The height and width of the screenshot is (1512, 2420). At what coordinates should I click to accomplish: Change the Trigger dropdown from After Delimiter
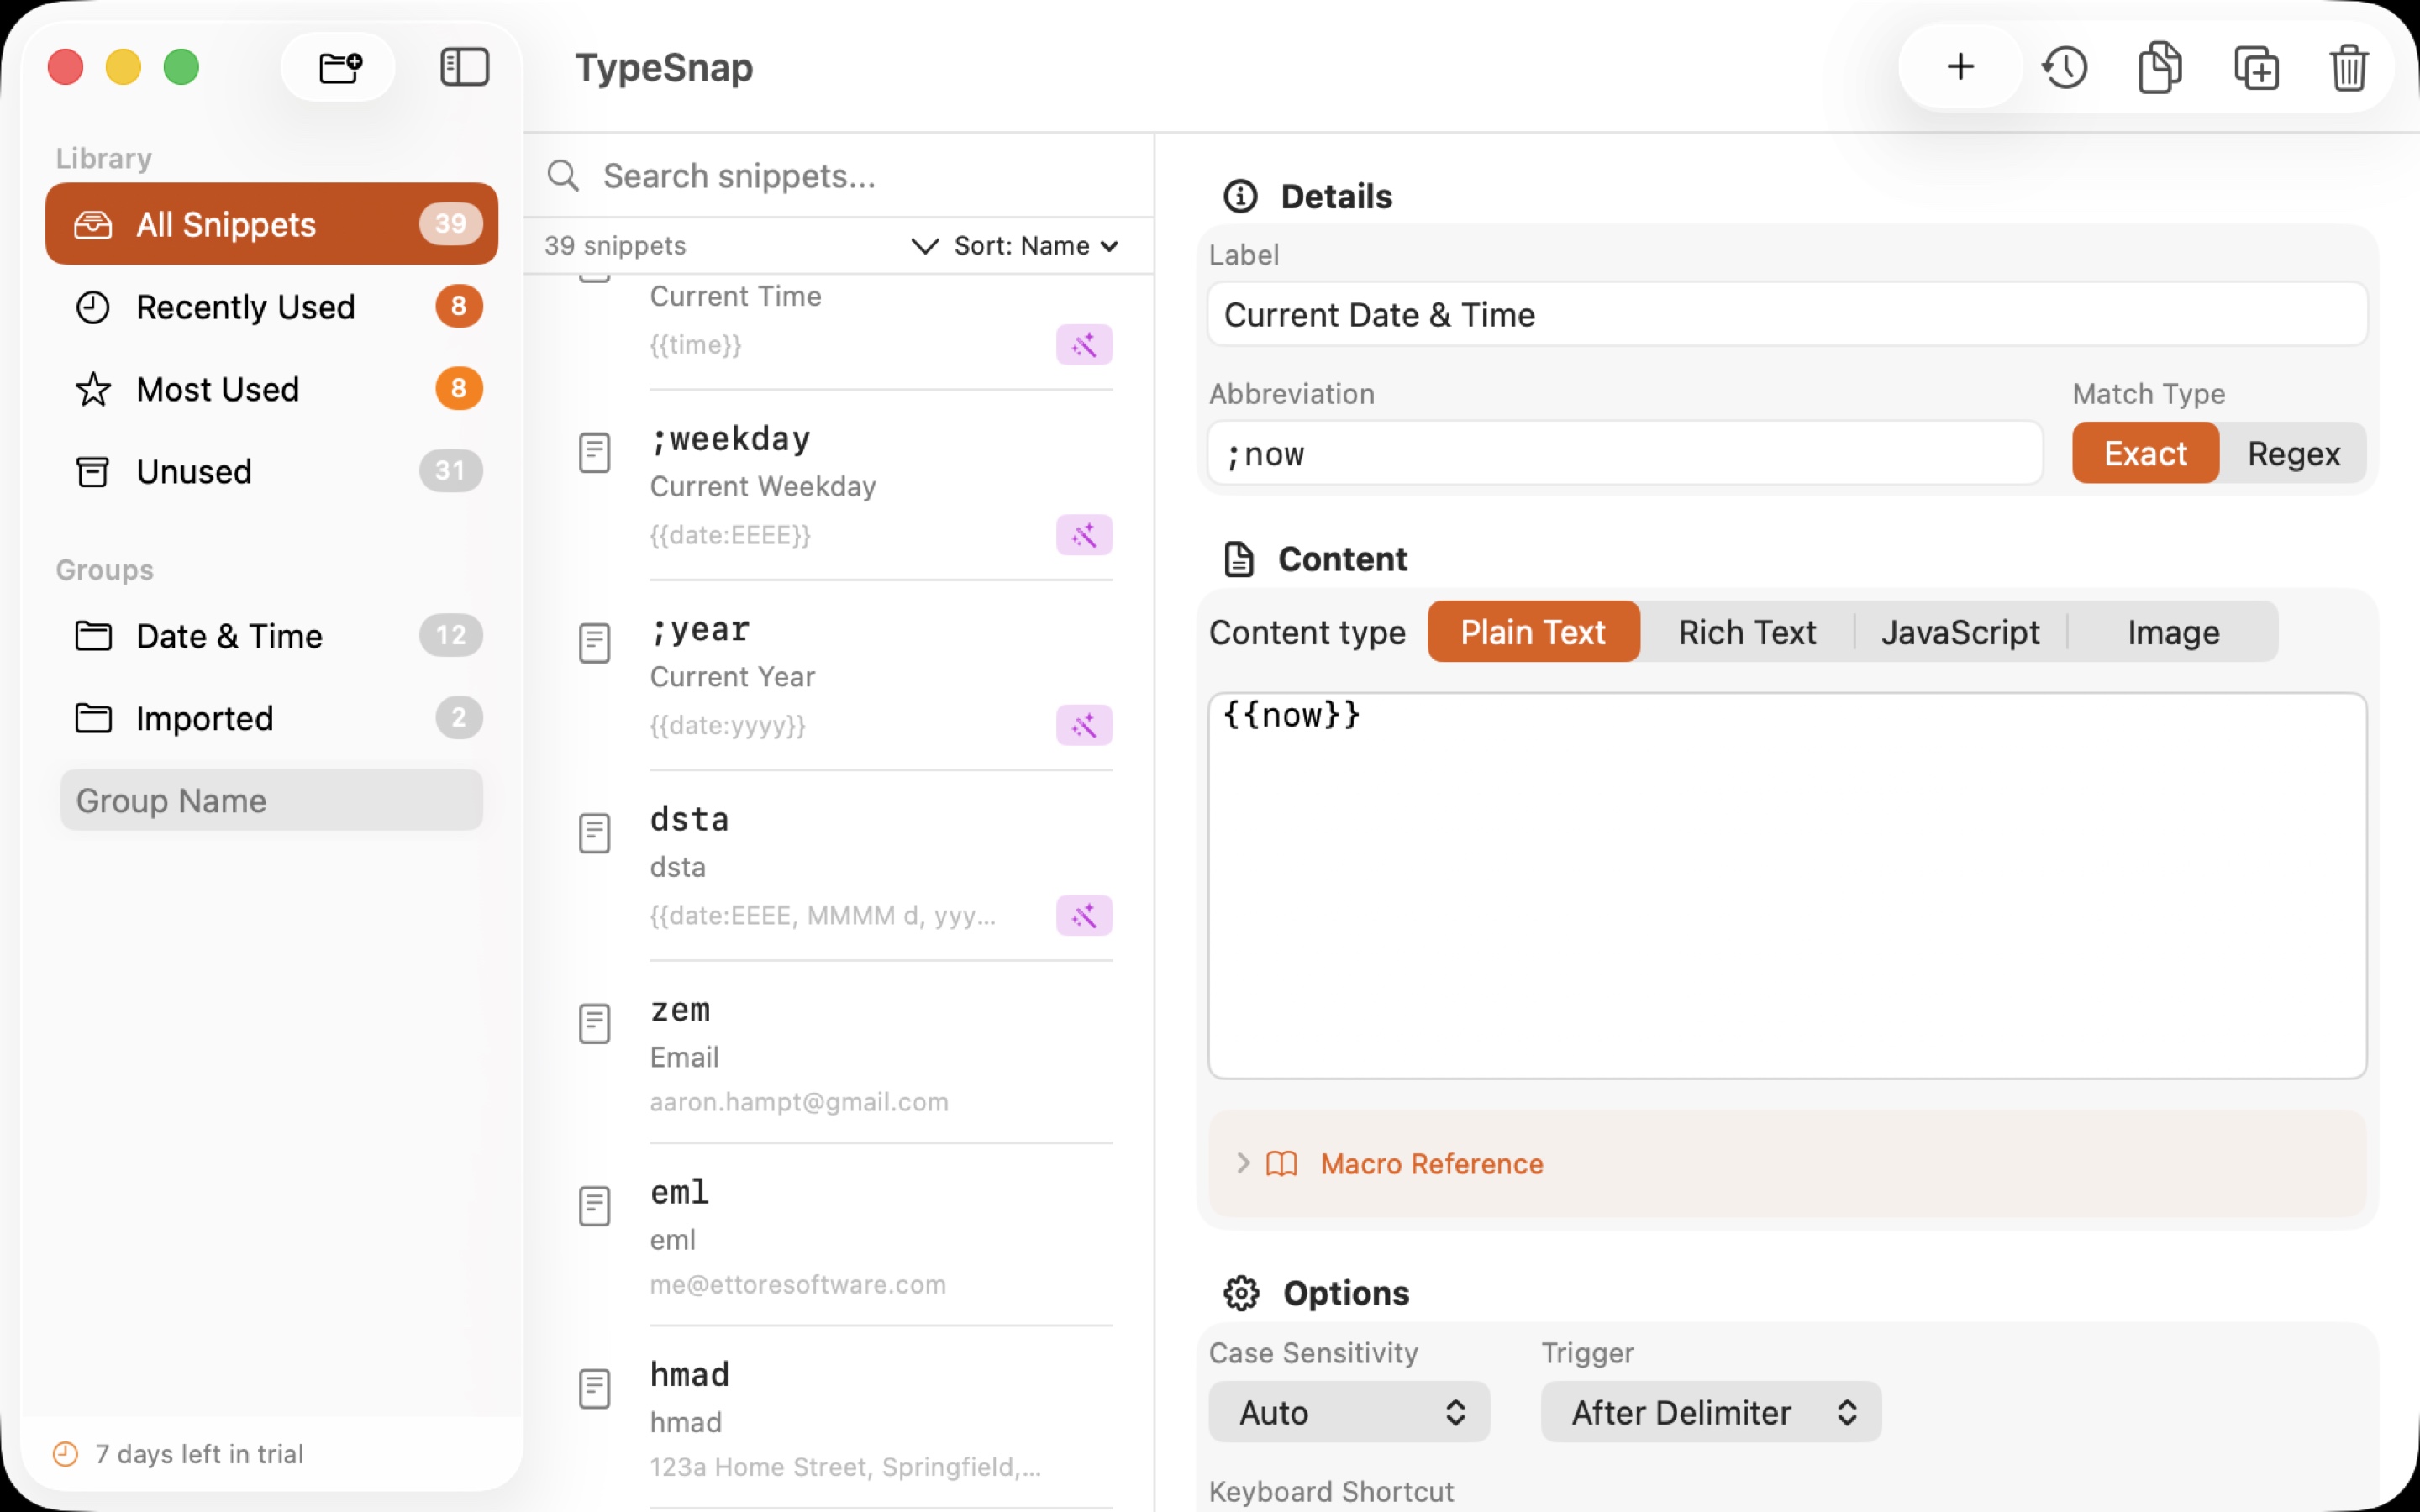pyautogui.click(x=1709, y=1412)
